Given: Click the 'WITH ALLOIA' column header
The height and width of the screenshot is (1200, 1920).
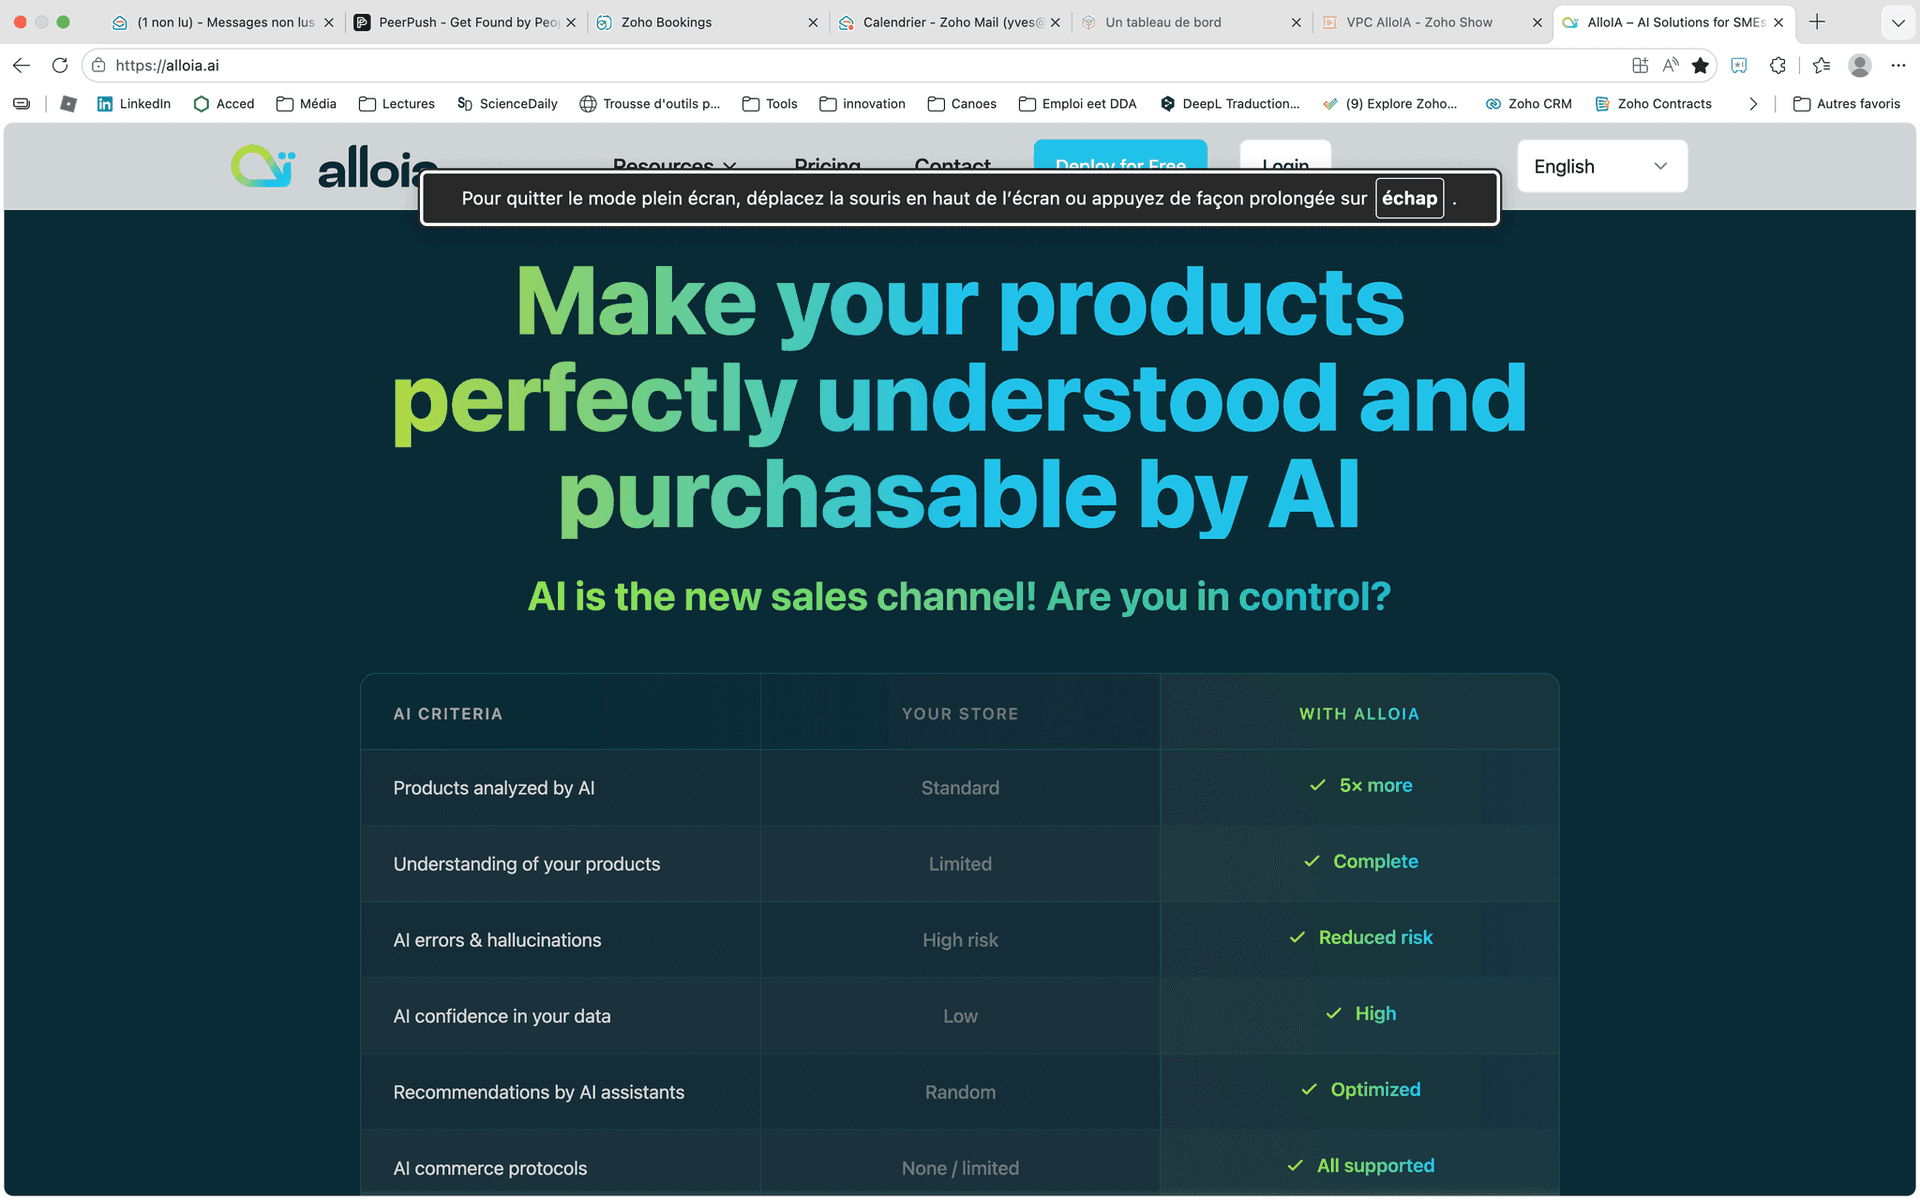Looking at the screenshot, I should click(x=1359, y=714).
